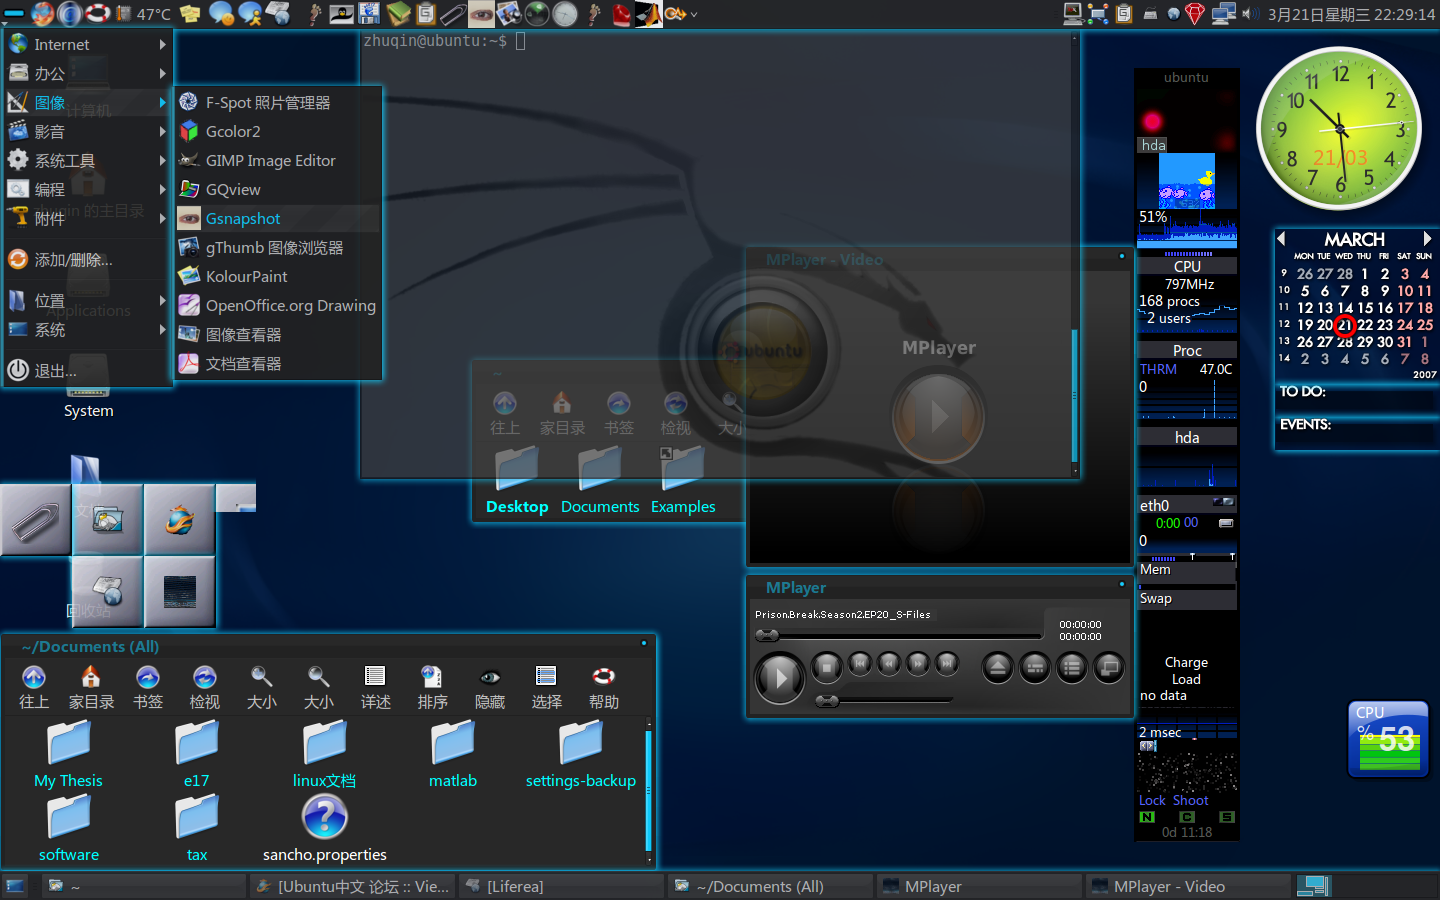Expand the Internet submenu
Image resolution: width=1440 pixels, height=900 pixels.
pos(87,44)
